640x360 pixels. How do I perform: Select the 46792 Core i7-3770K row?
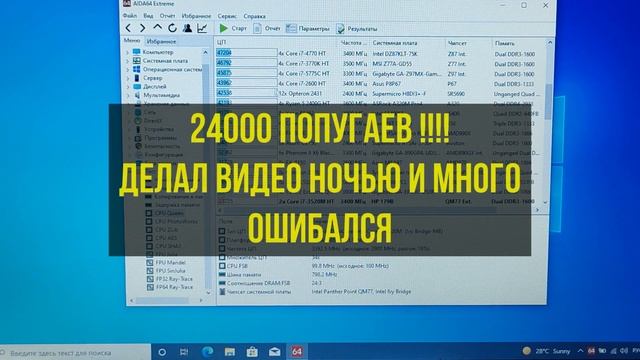[x=380, y=64]
